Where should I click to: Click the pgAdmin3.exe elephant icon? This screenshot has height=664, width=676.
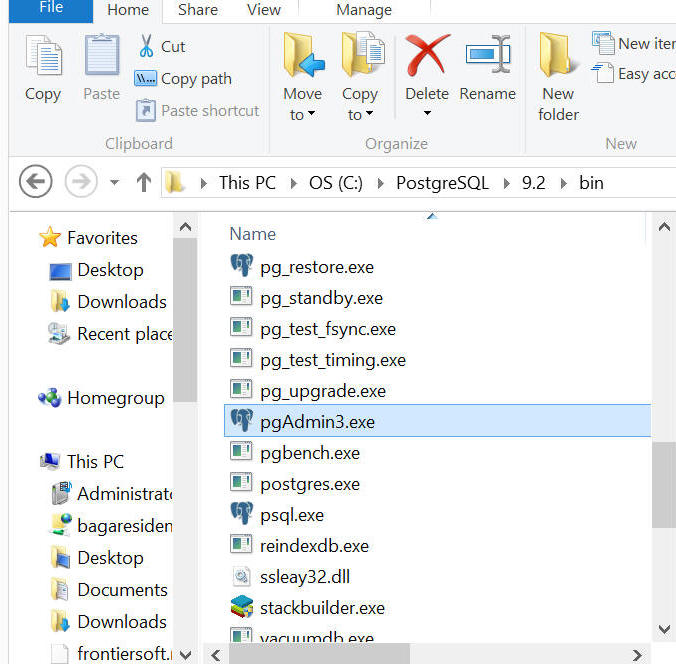[241, 420]
